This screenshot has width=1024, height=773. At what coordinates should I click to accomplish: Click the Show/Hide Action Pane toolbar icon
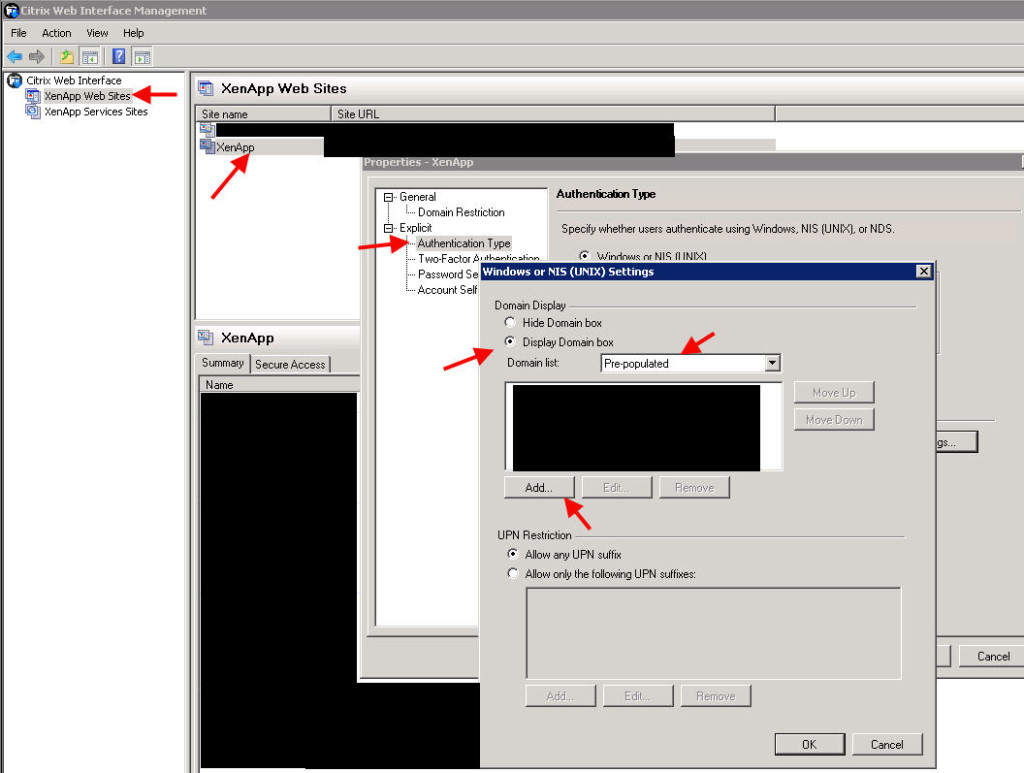point(141,56)
